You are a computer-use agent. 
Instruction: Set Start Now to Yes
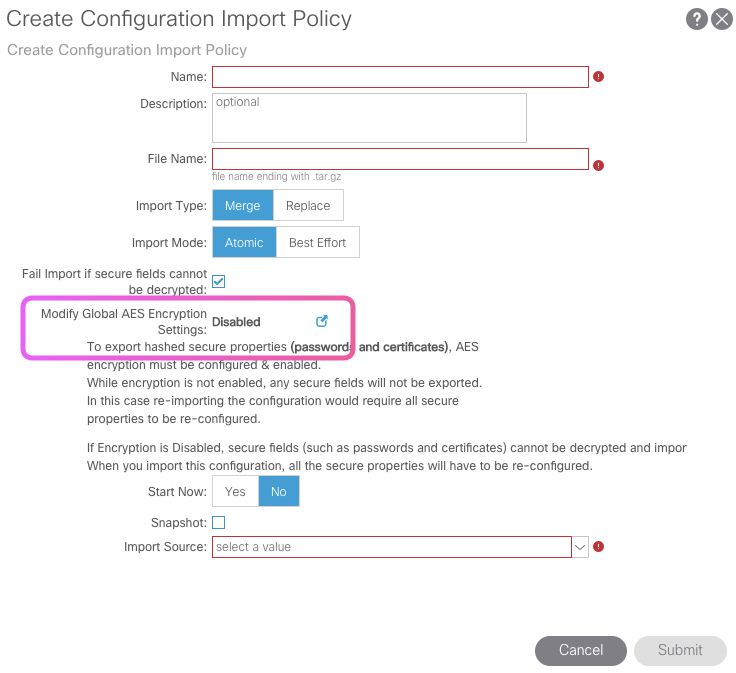235,491
